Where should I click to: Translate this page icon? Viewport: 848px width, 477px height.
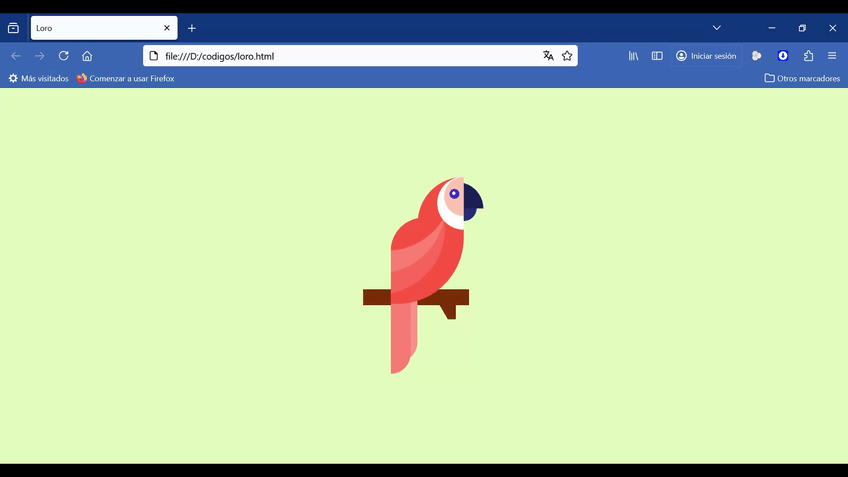[548, 56]
